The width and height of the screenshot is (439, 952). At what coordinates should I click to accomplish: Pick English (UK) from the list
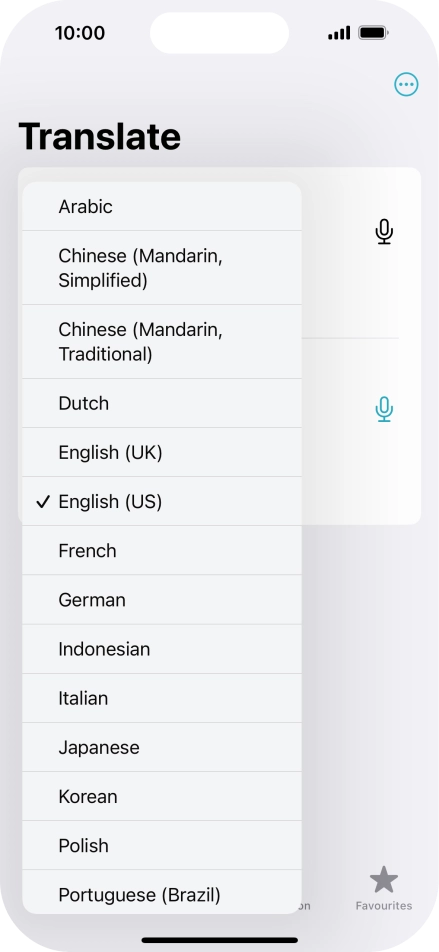162,452
